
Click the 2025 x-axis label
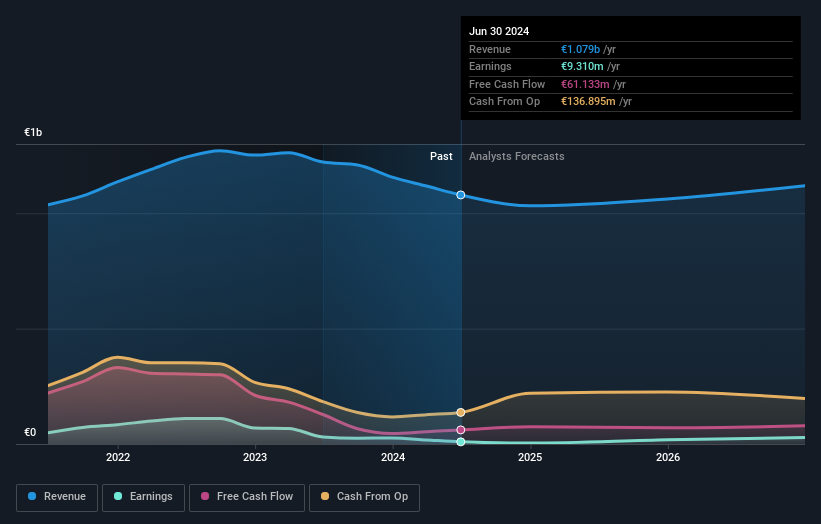[530, 457]
